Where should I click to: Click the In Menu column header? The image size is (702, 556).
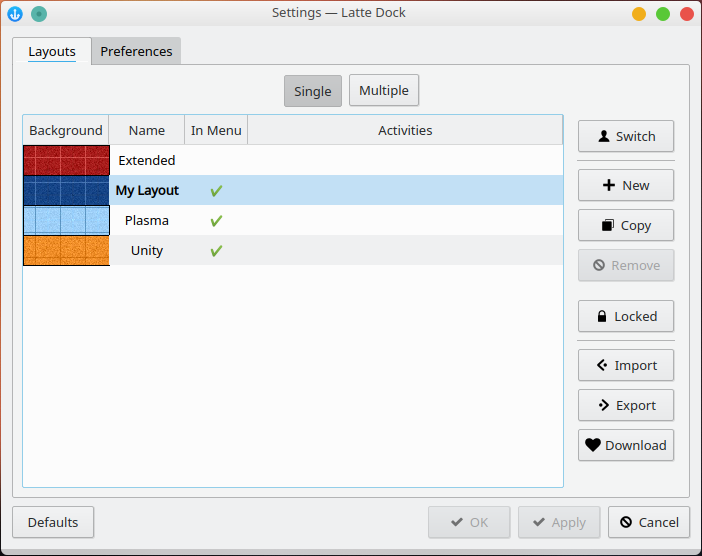tap(216, 130)
